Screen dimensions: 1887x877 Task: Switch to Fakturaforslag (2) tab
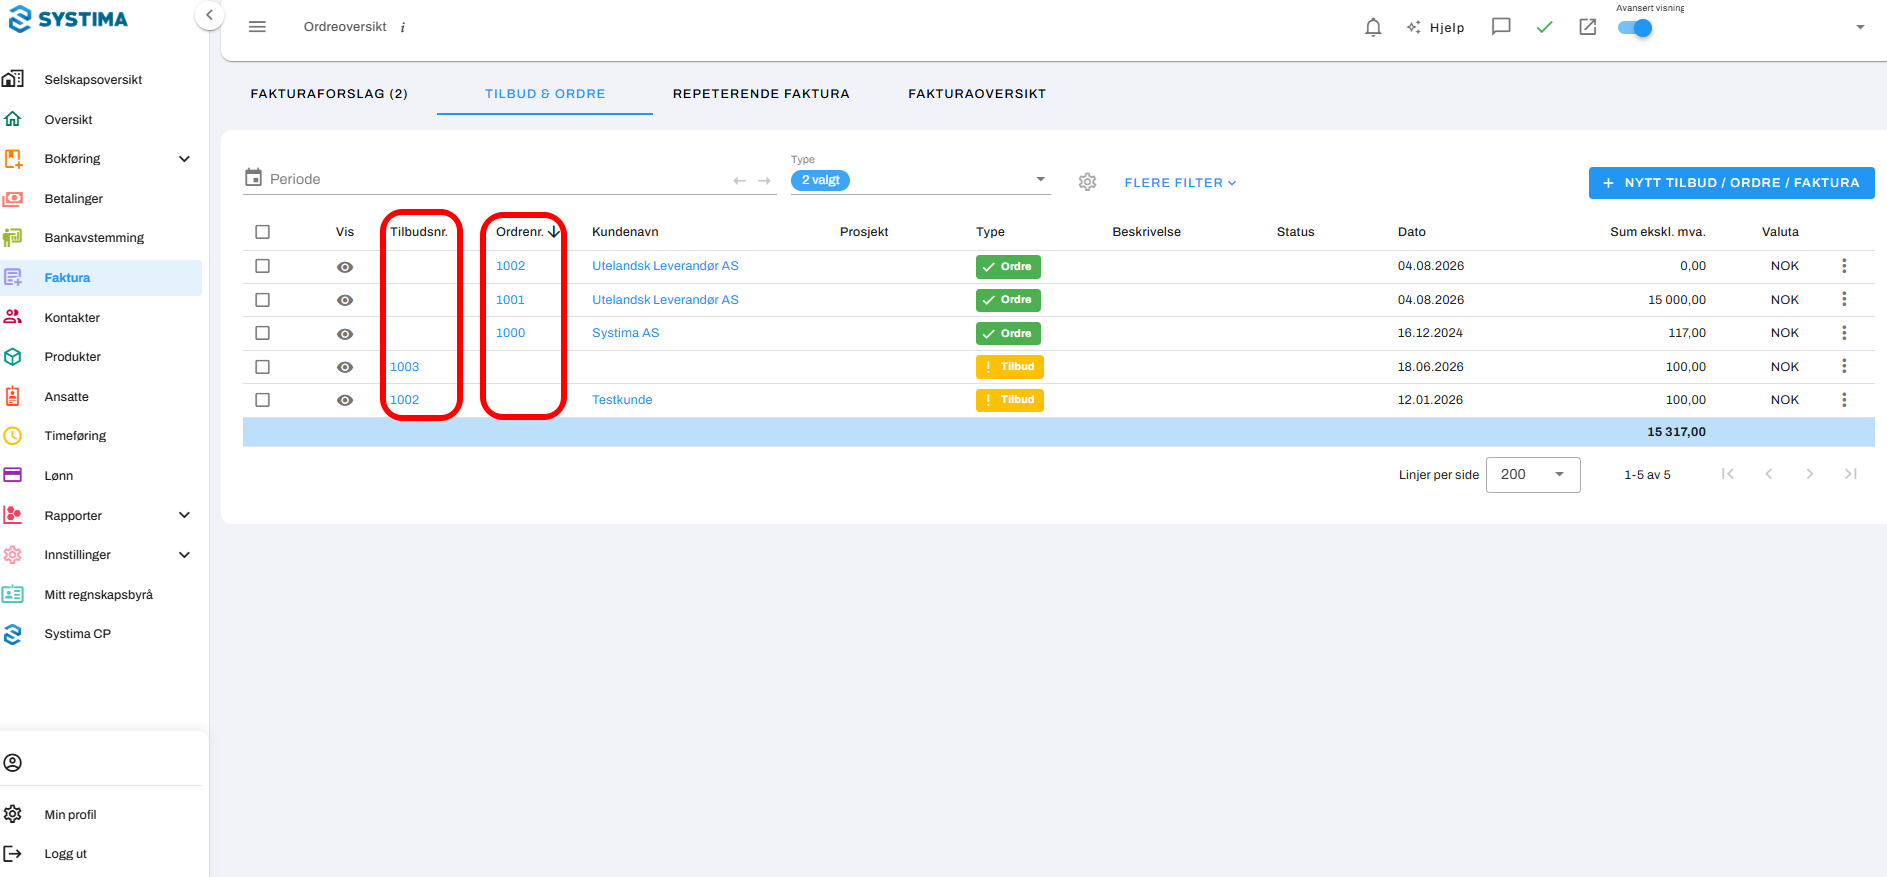[x=329, y=94]
